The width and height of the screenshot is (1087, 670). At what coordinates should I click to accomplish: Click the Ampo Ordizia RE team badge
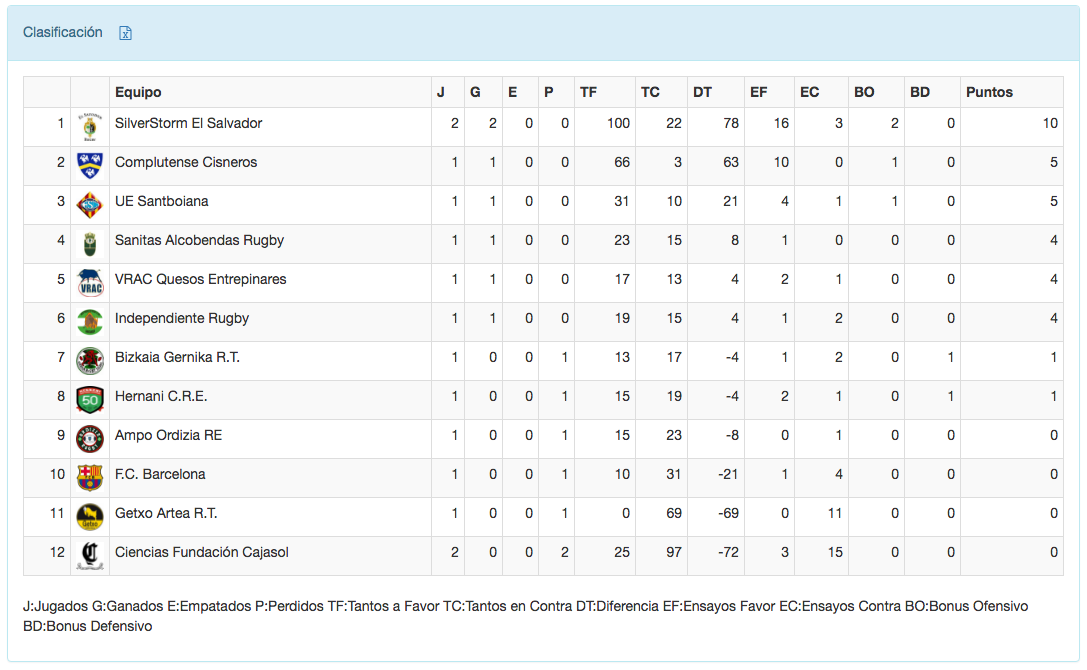90,438
